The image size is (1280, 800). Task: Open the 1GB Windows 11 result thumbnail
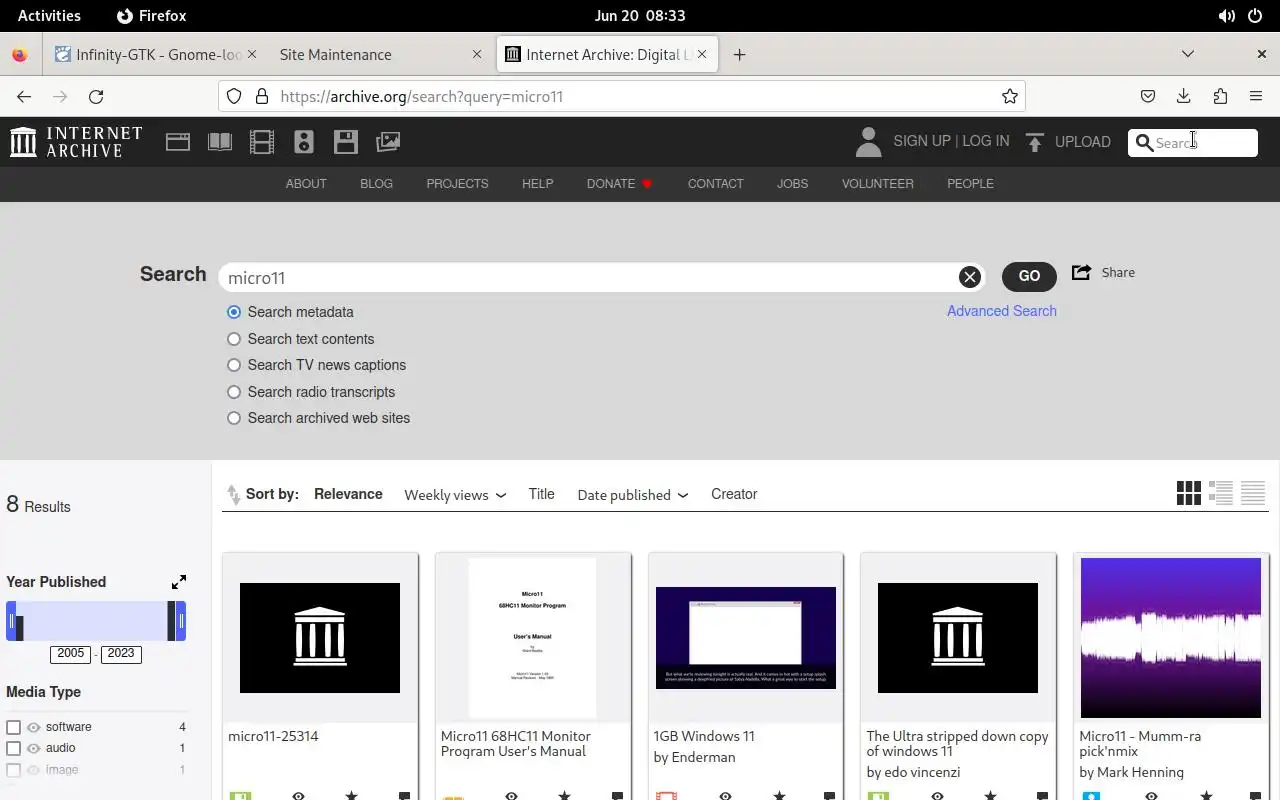pyautogui.click(x=746, y=638)
